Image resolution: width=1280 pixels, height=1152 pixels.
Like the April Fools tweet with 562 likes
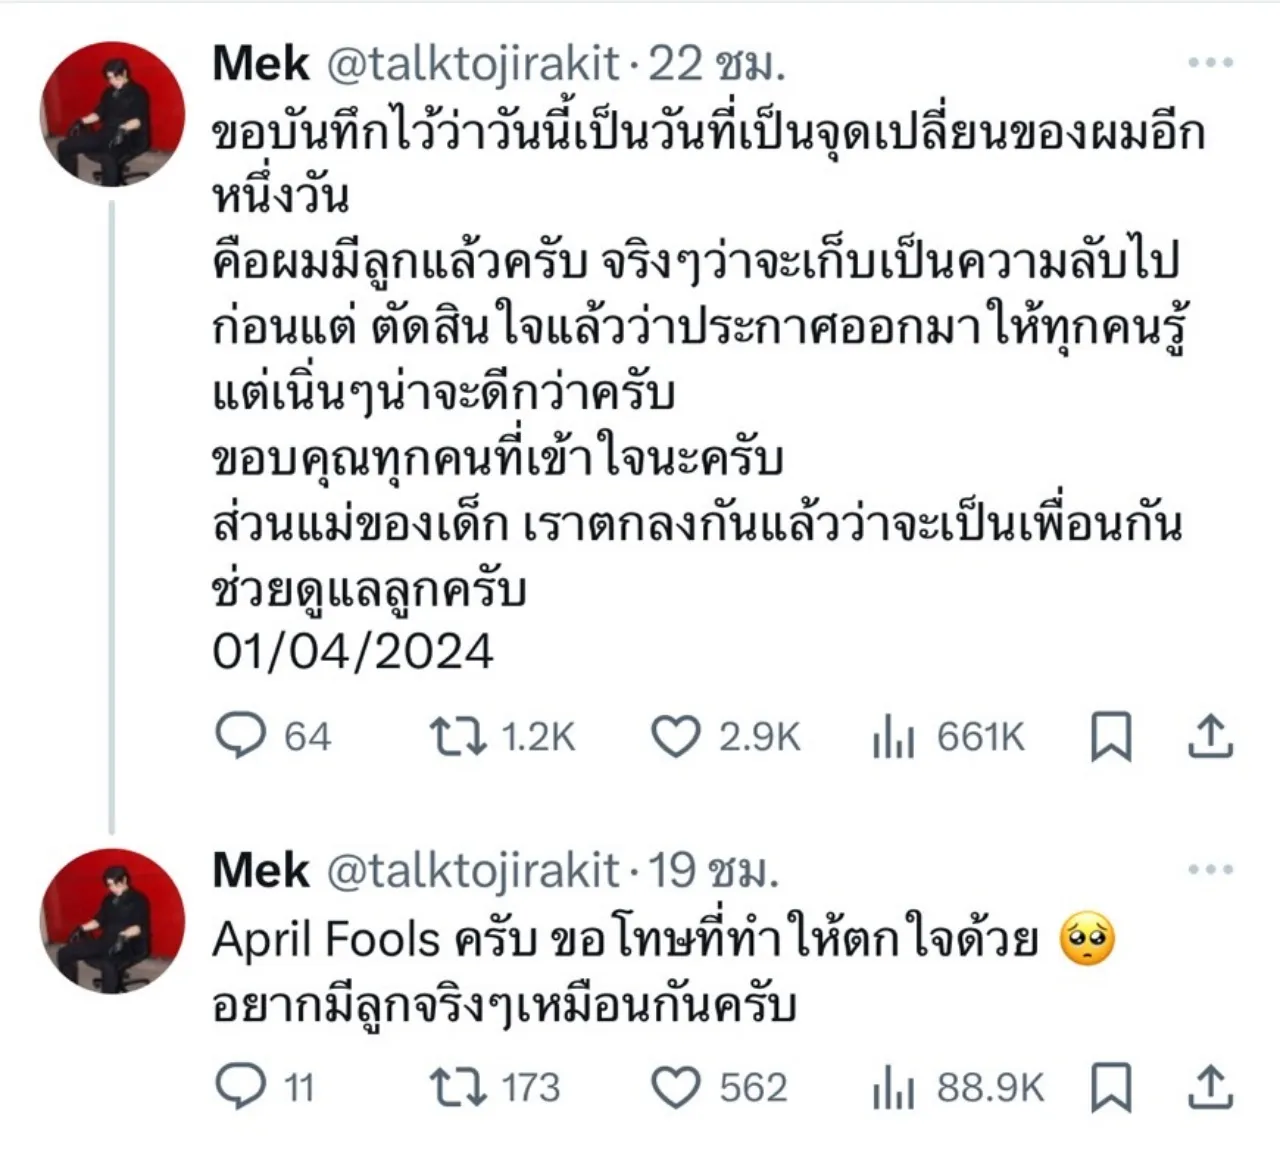[676, 1088]
